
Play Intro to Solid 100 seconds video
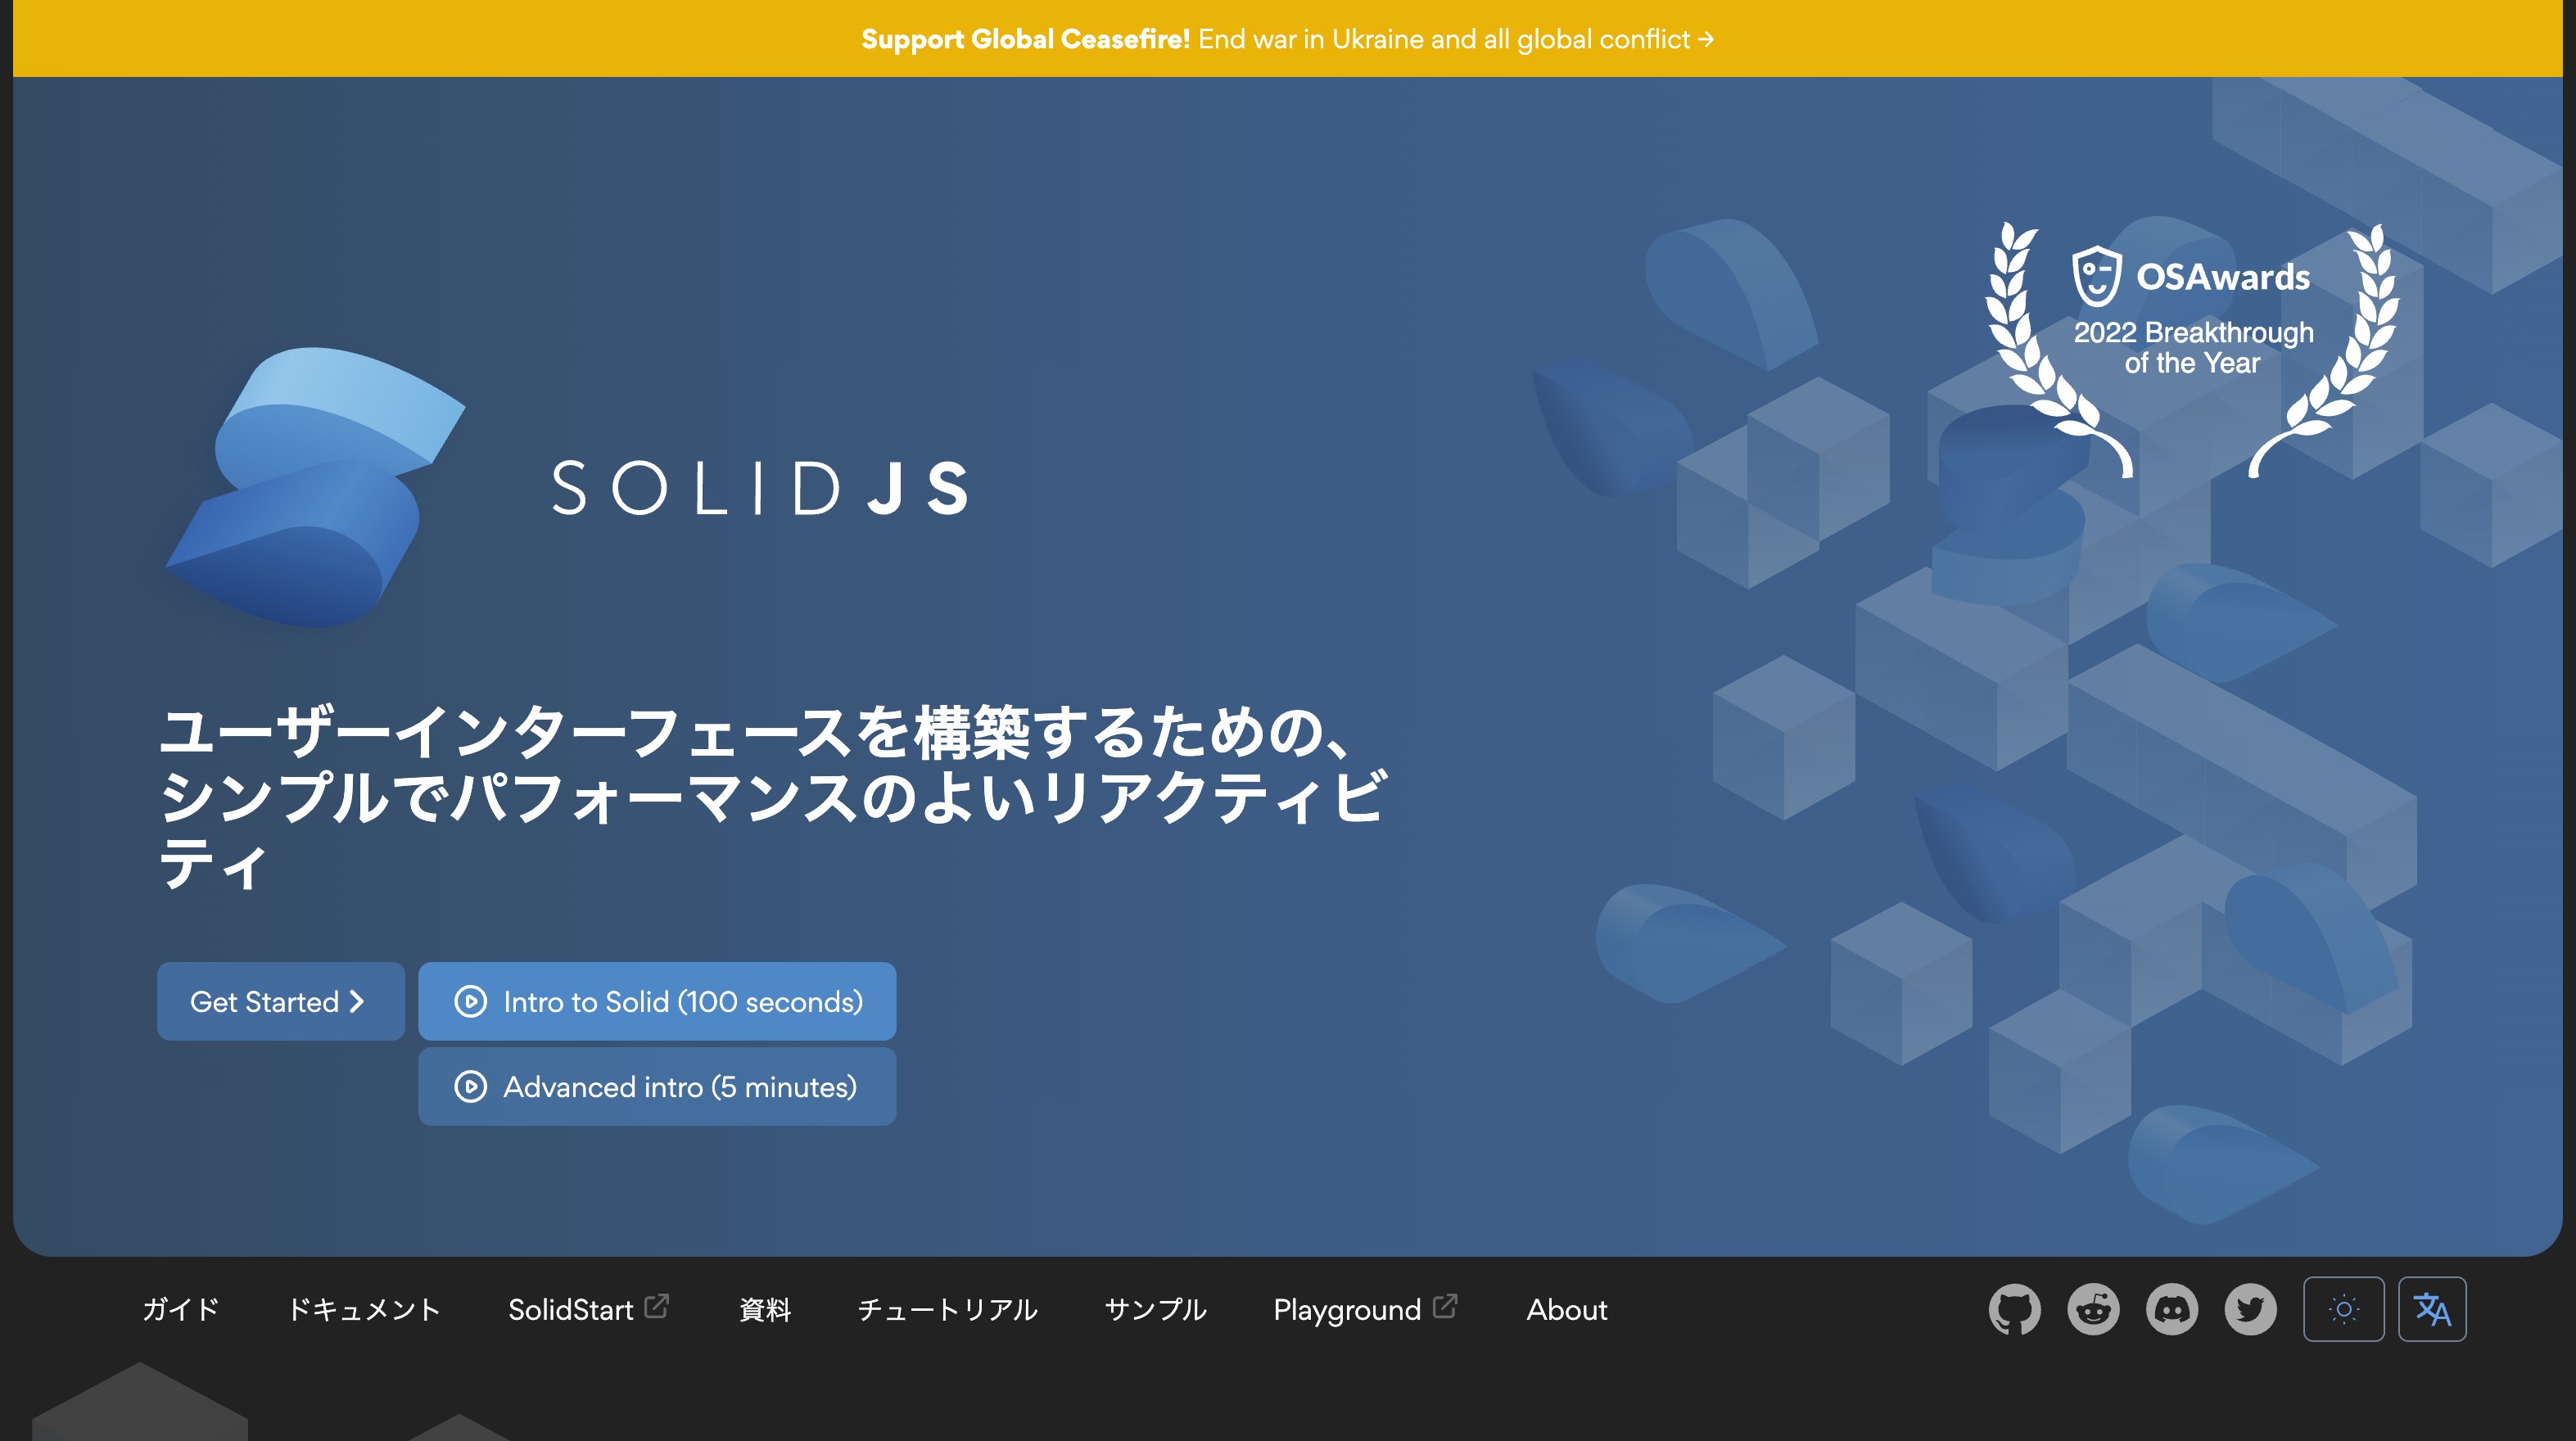coord(657,1001)
